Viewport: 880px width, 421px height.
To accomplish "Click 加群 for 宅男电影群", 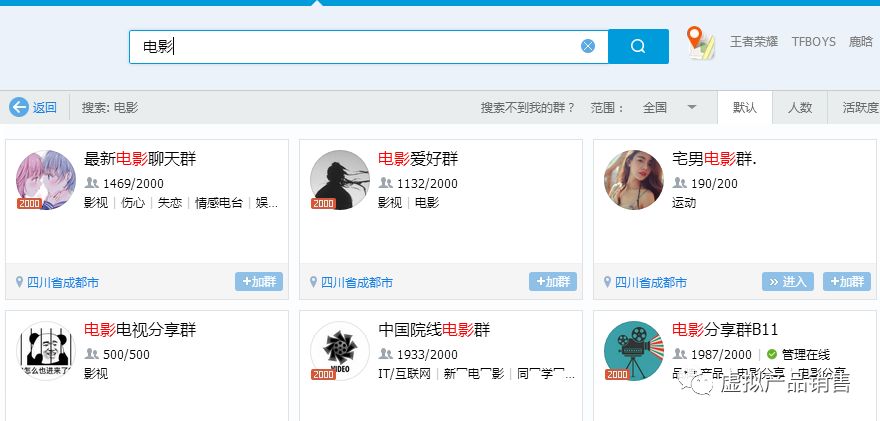I will pyautogui.click(x=847, y=282).
